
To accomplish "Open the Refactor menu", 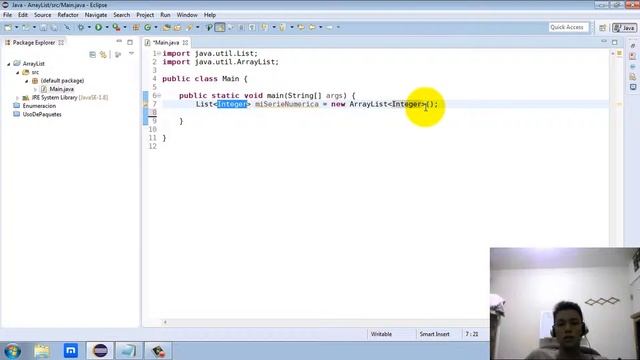I will click(x=68, y=15).
